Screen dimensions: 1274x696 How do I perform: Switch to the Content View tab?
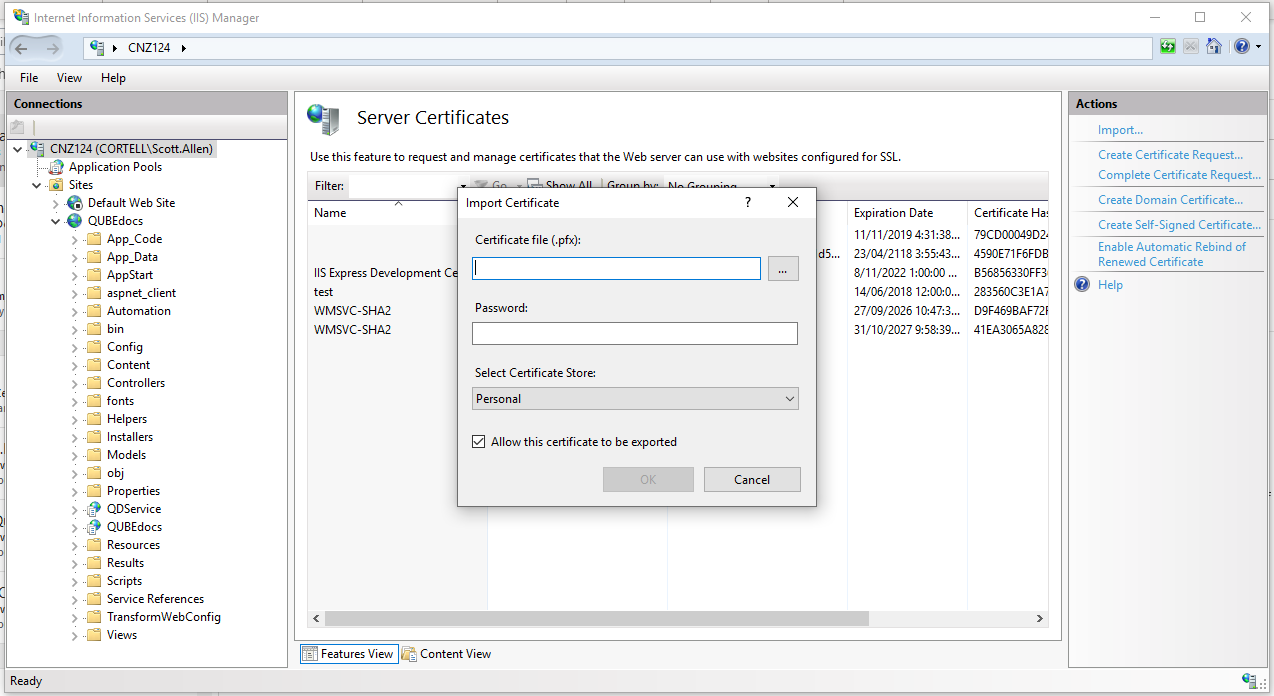click(447, 654)
